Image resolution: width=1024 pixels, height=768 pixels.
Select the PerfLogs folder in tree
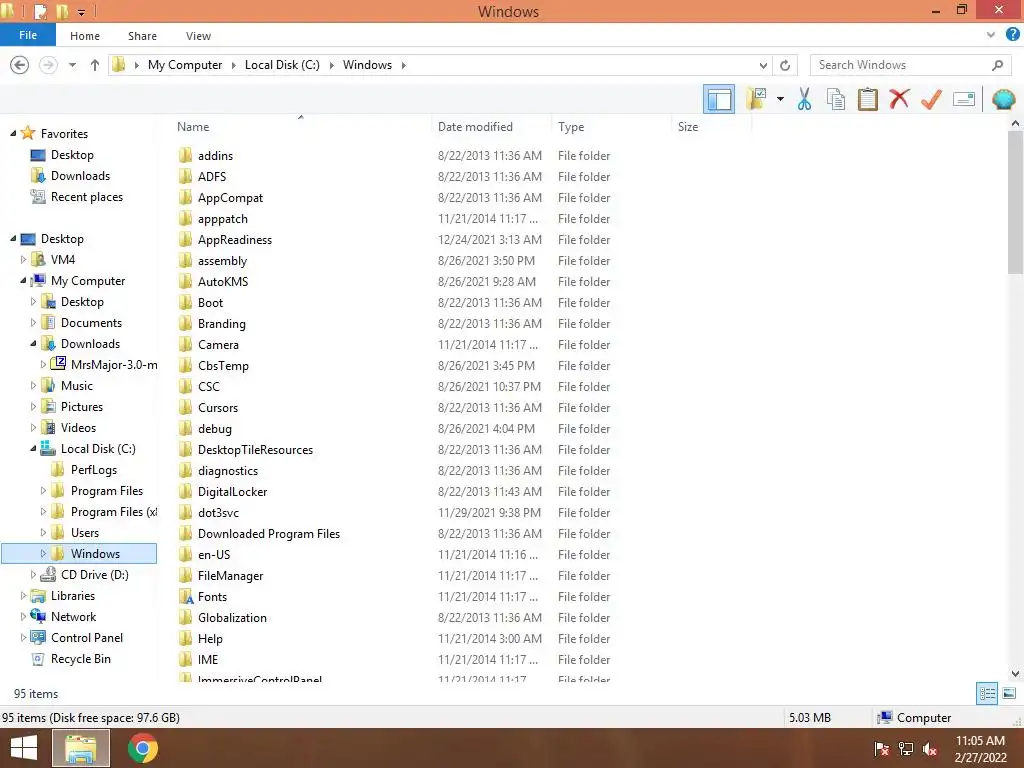click(x=93, y=470)
